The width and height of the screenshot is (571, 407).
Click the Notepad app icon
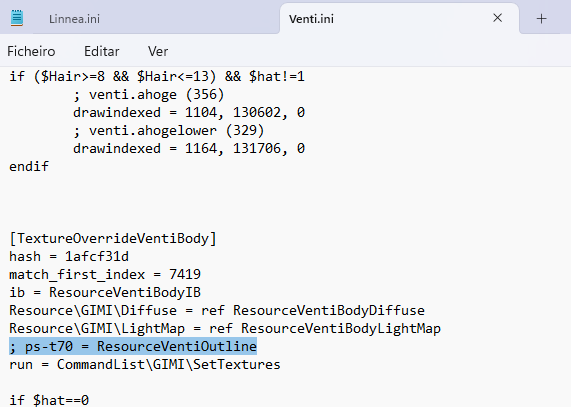click(17, 18)
